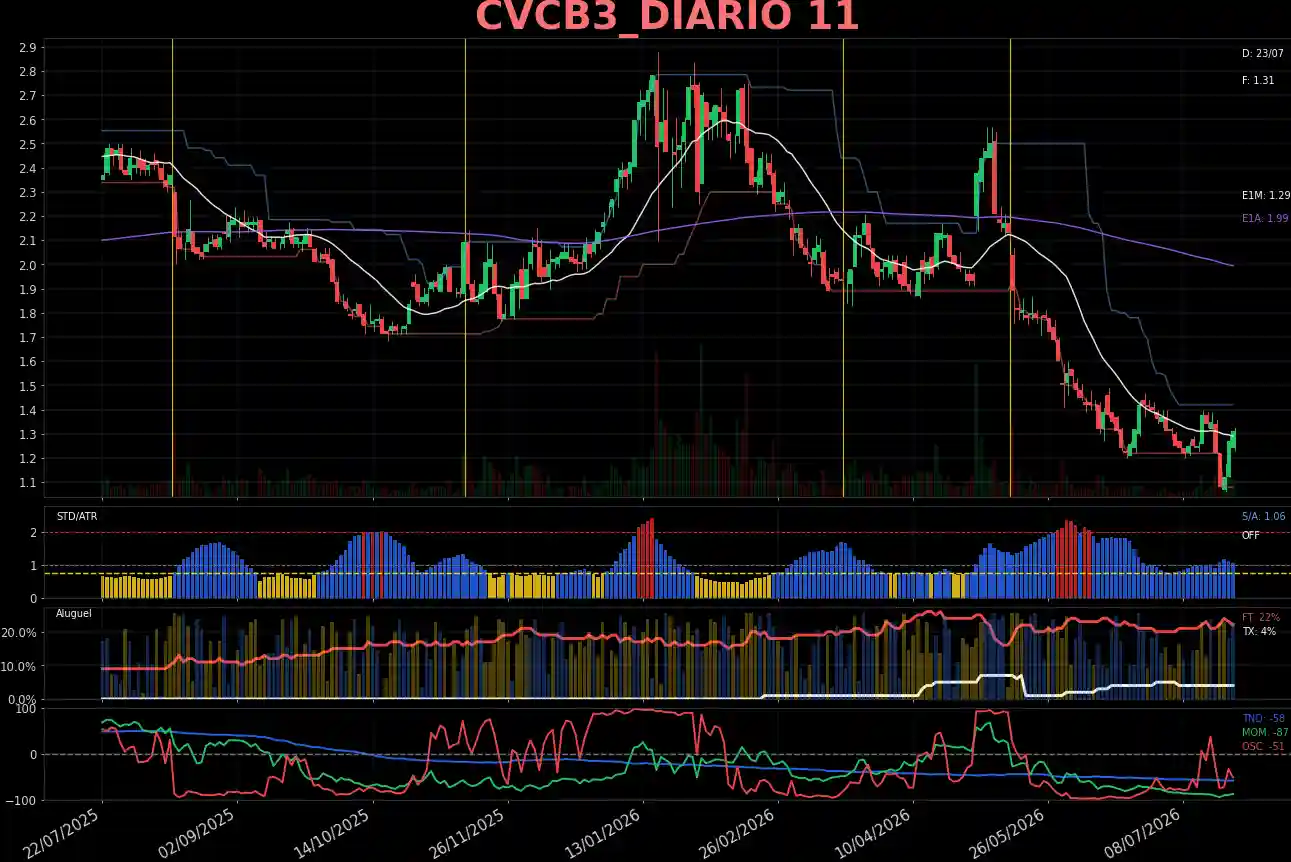Select the 2.1 price axis label
Image resolution: width=1291 pixels, height=862 pixels.
pos(28,241)
